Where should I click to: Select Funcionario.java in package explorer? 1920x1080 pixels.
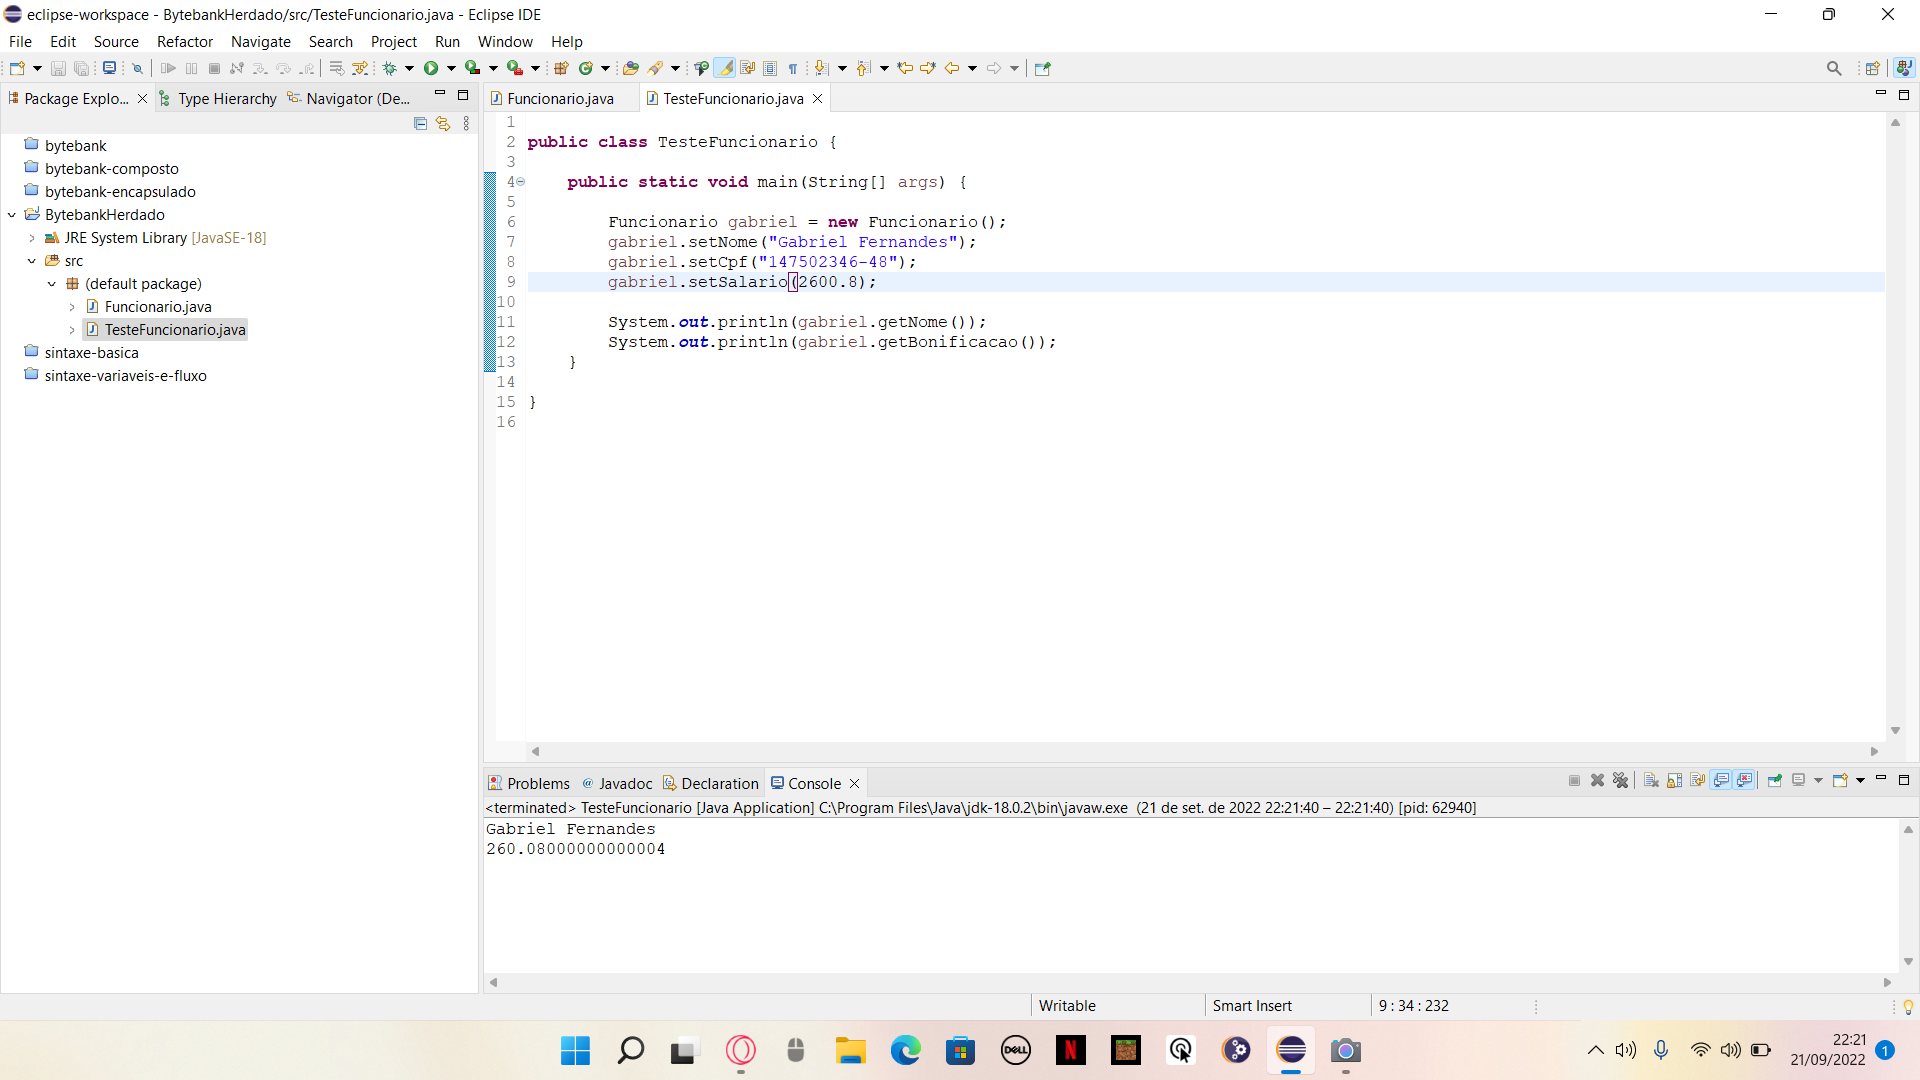pos(157,306)
